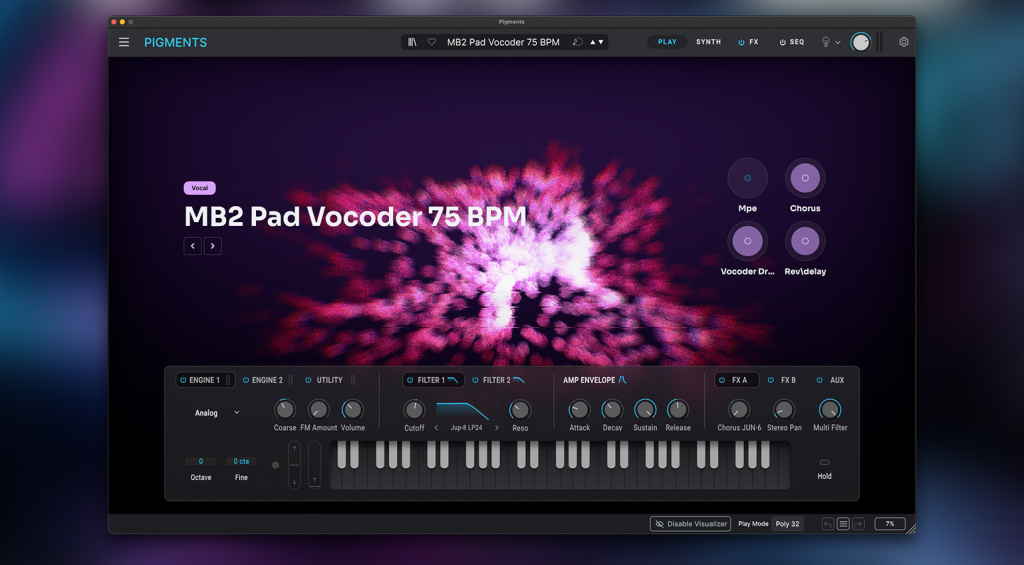1024x565 pixels.
Task: Adjust the master volume knob
Action: (x=861, y=42)
